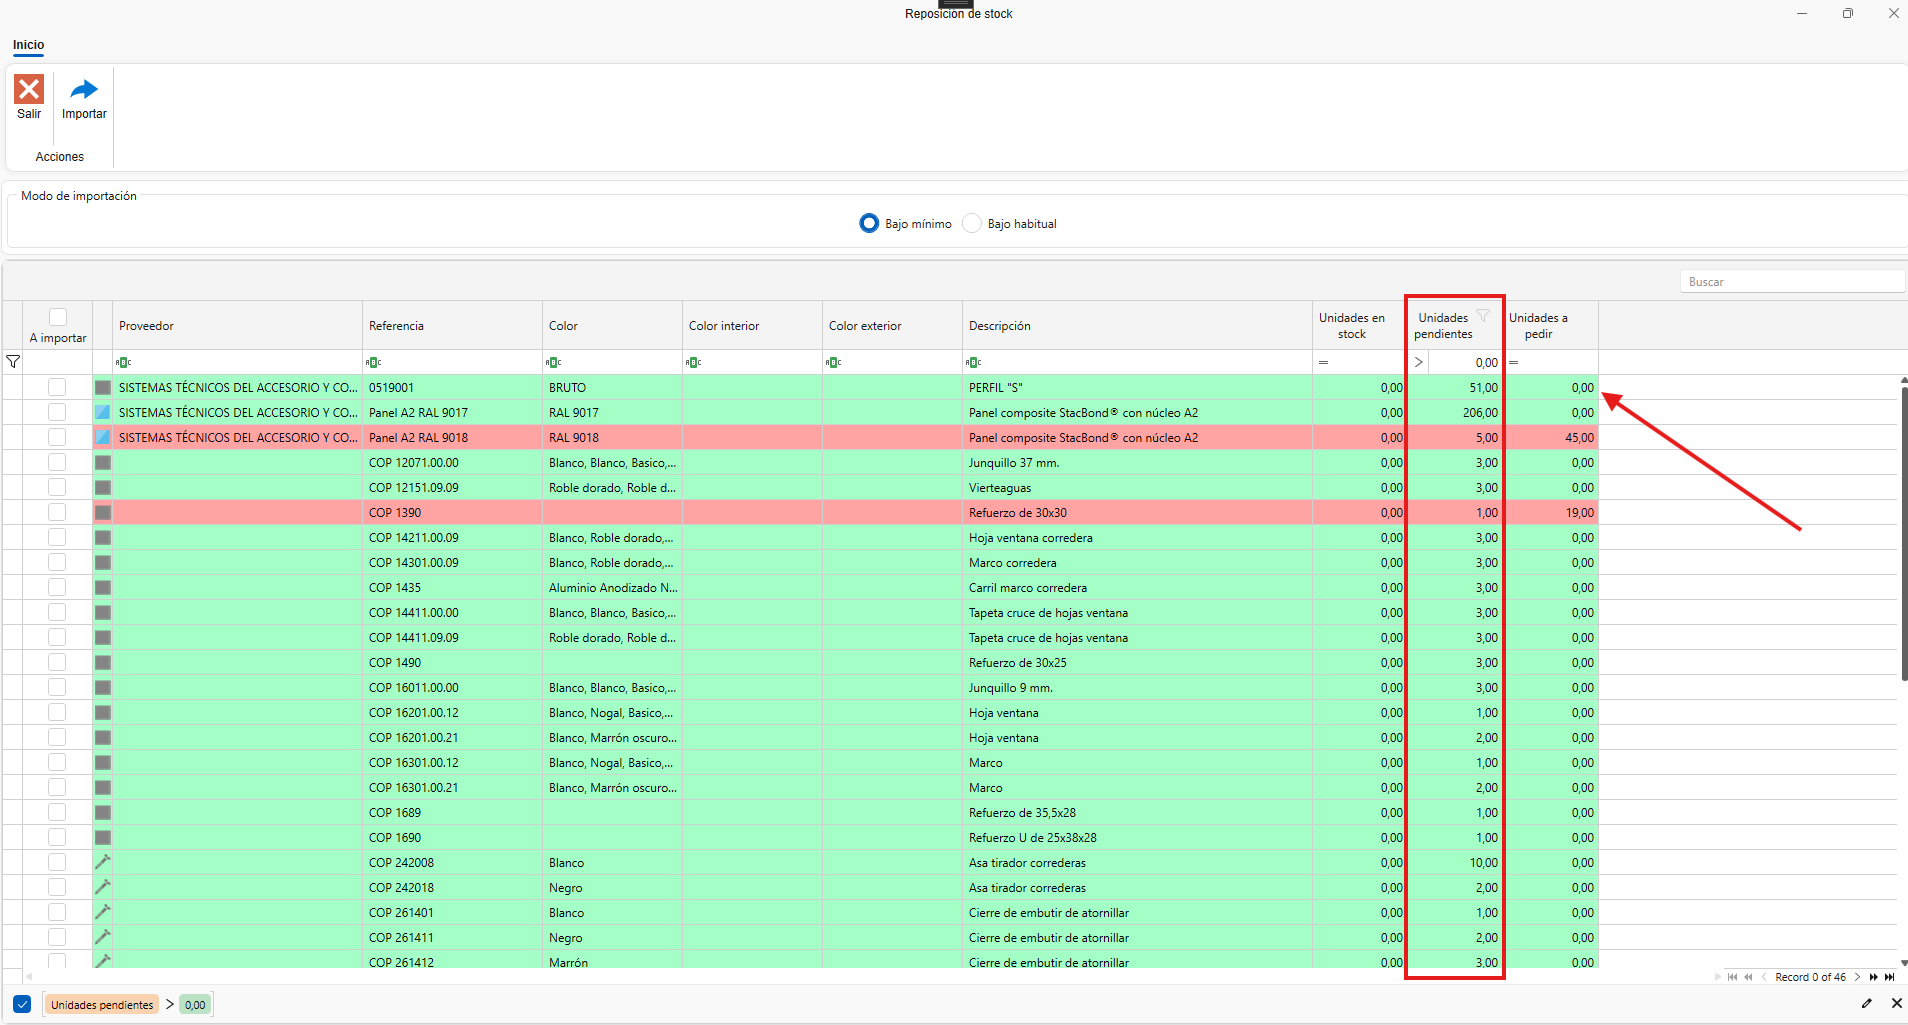Go to the last record in navigator
The width and height of the screenshot is (1908, 1025).
pos(1889,977)
